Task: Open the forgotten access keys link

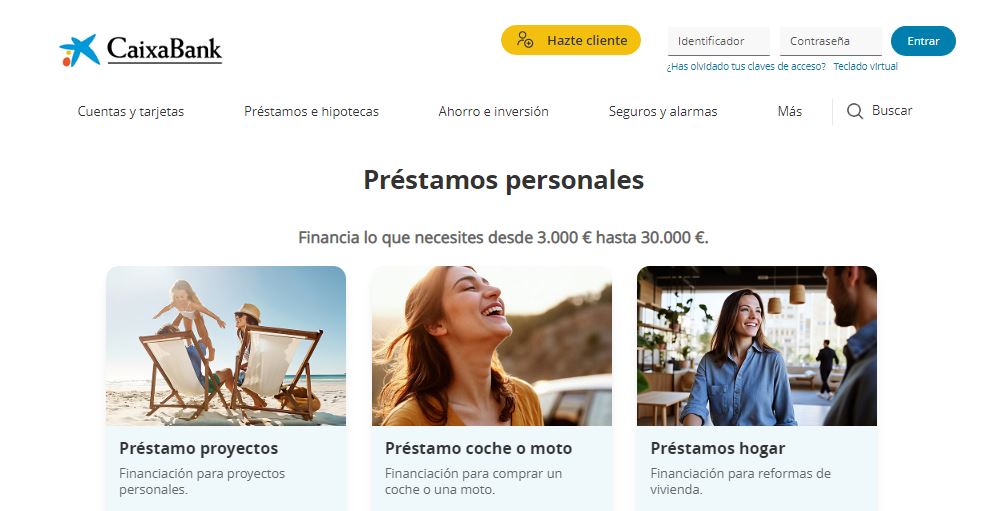Action: tap(746, 67)
